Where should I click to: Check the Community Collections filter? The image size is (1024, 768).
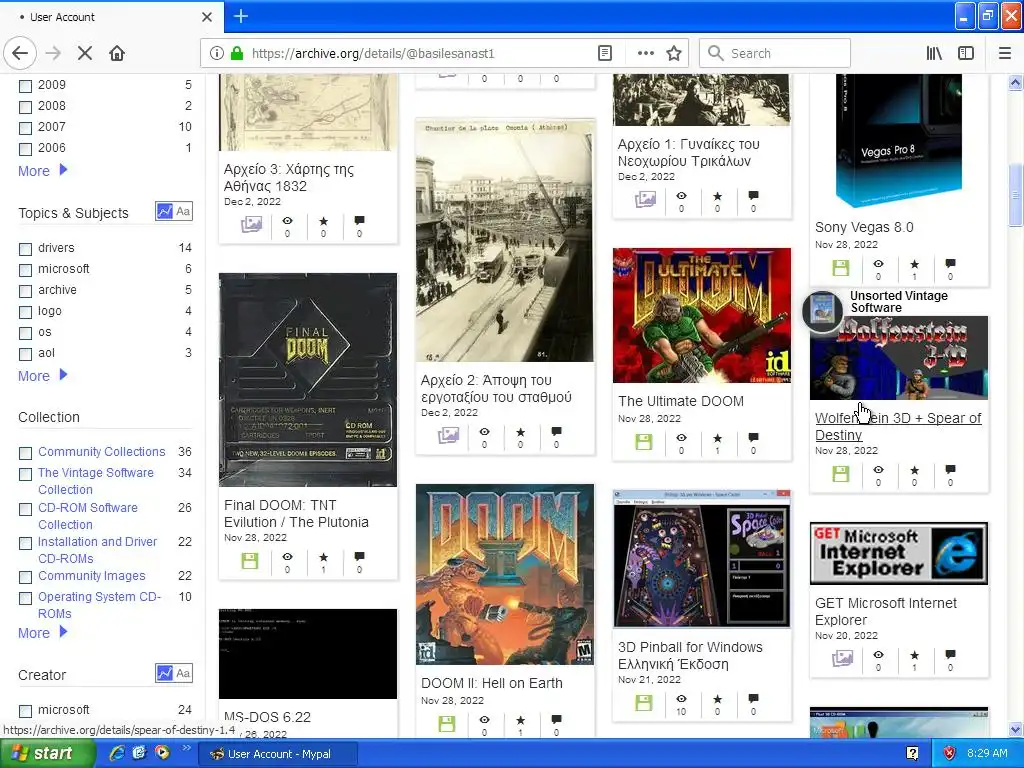pos(25,453)
